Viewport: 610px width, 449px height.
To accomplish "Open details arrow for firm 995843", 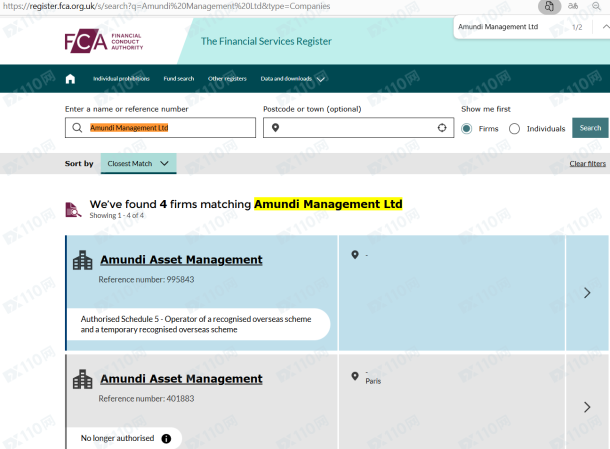I will pos(587,292).
